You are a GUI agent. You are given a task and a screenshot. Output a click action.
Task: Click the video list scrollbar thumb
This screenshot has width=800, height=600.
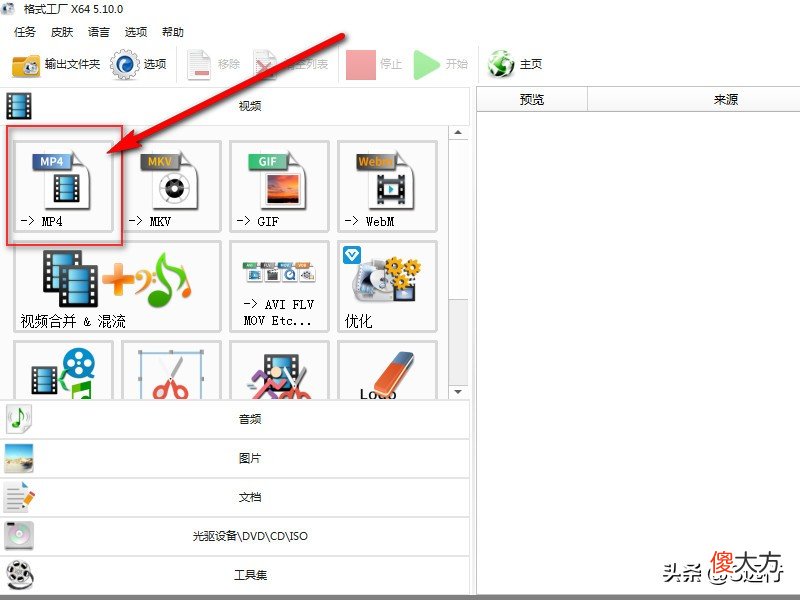coord(458,342)
